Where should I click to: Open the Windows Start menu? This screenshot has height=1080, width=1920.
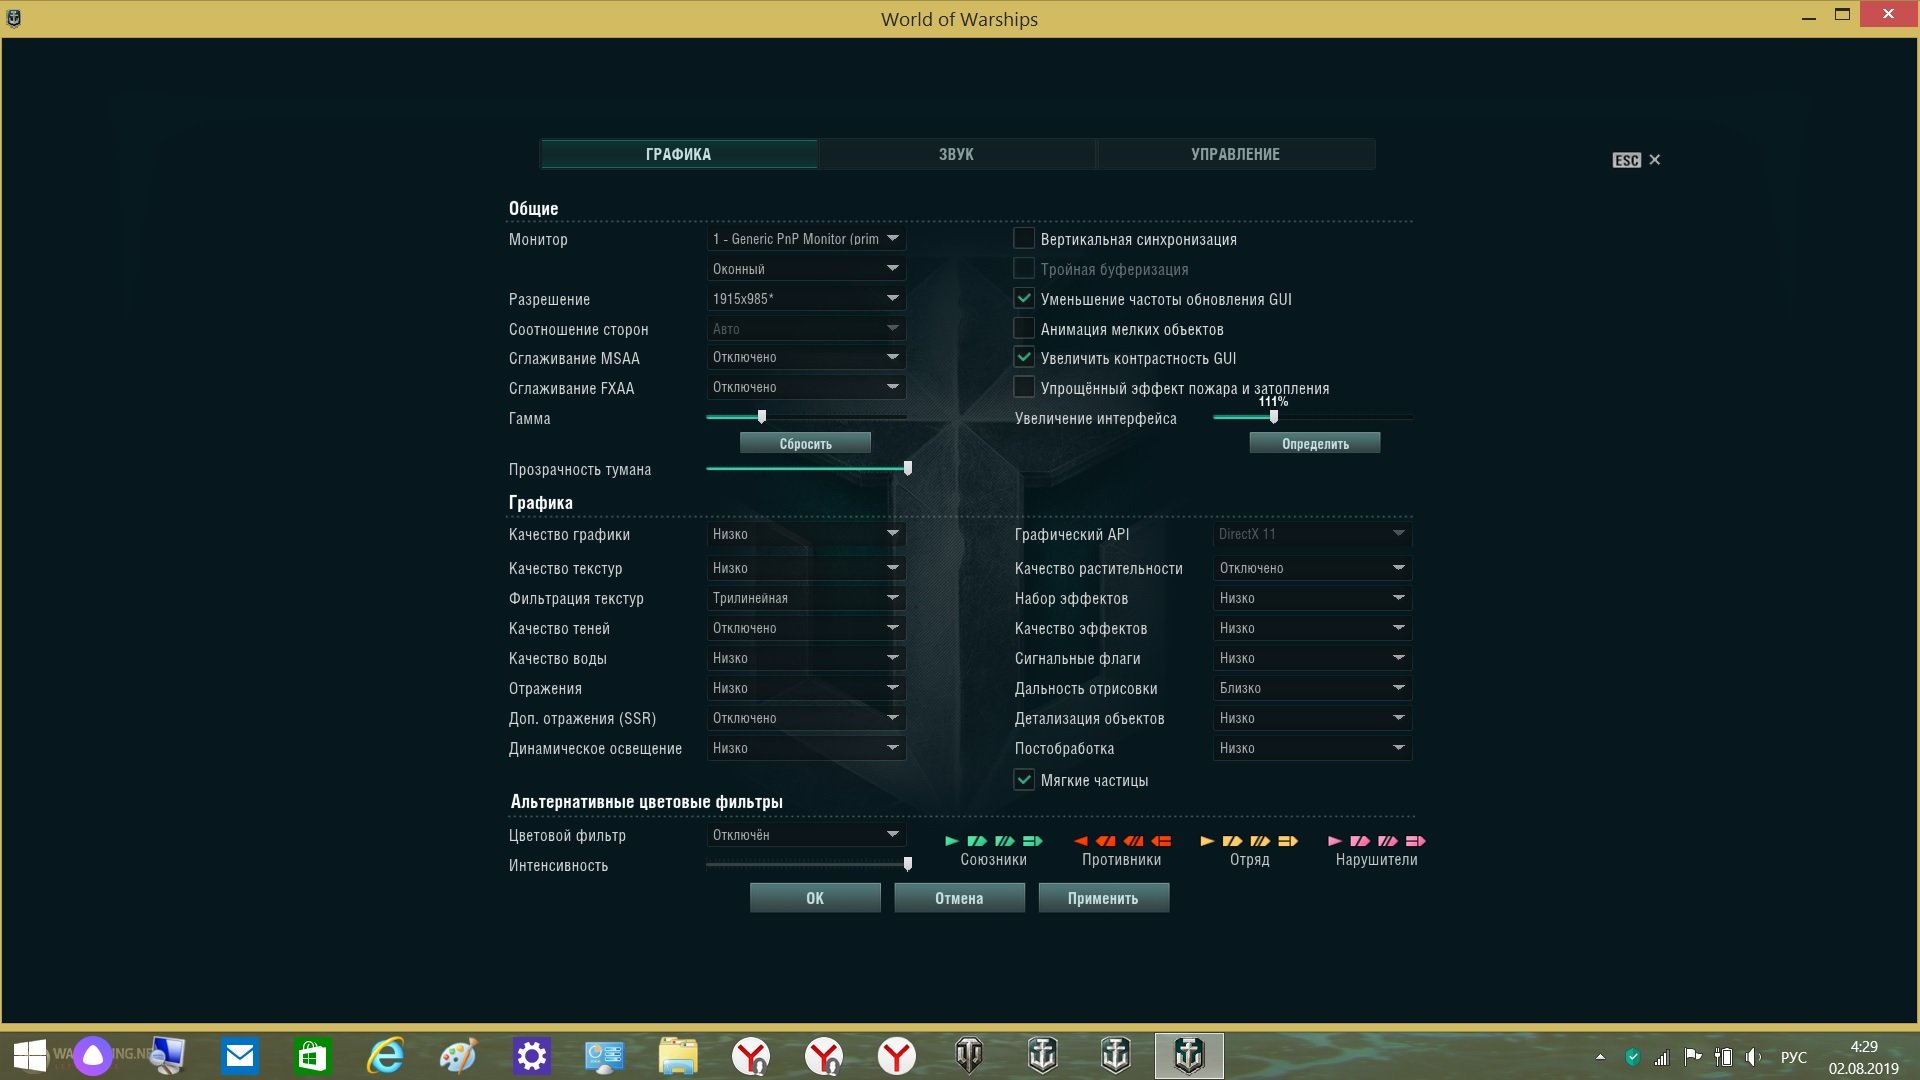click(x=29, y=1056)
